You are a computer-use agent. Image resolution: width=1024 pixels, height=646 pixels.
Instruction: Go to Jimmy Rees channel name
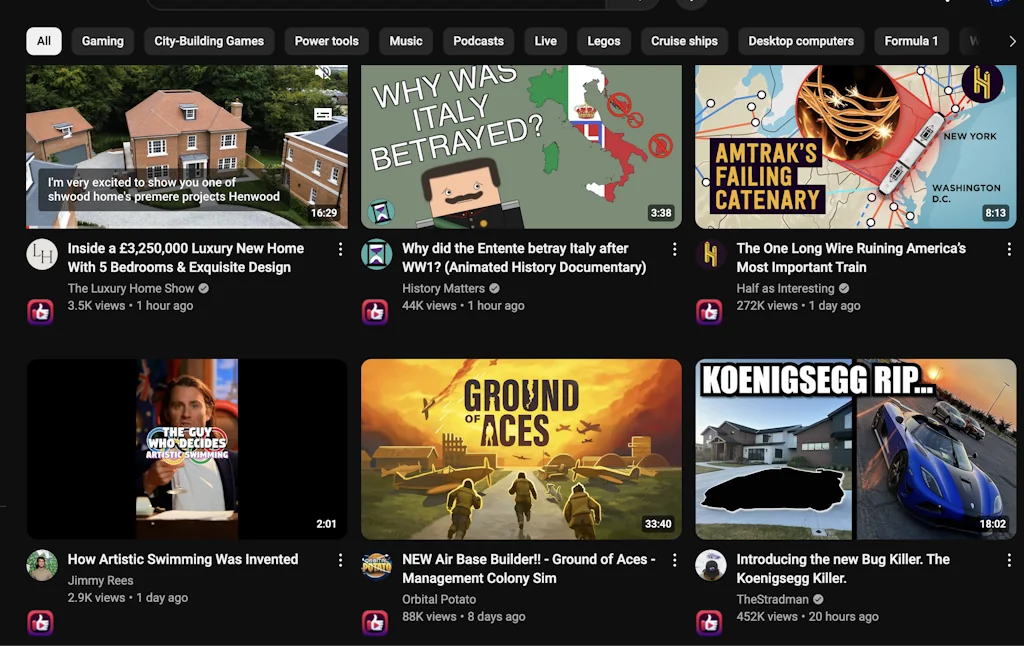101,580
